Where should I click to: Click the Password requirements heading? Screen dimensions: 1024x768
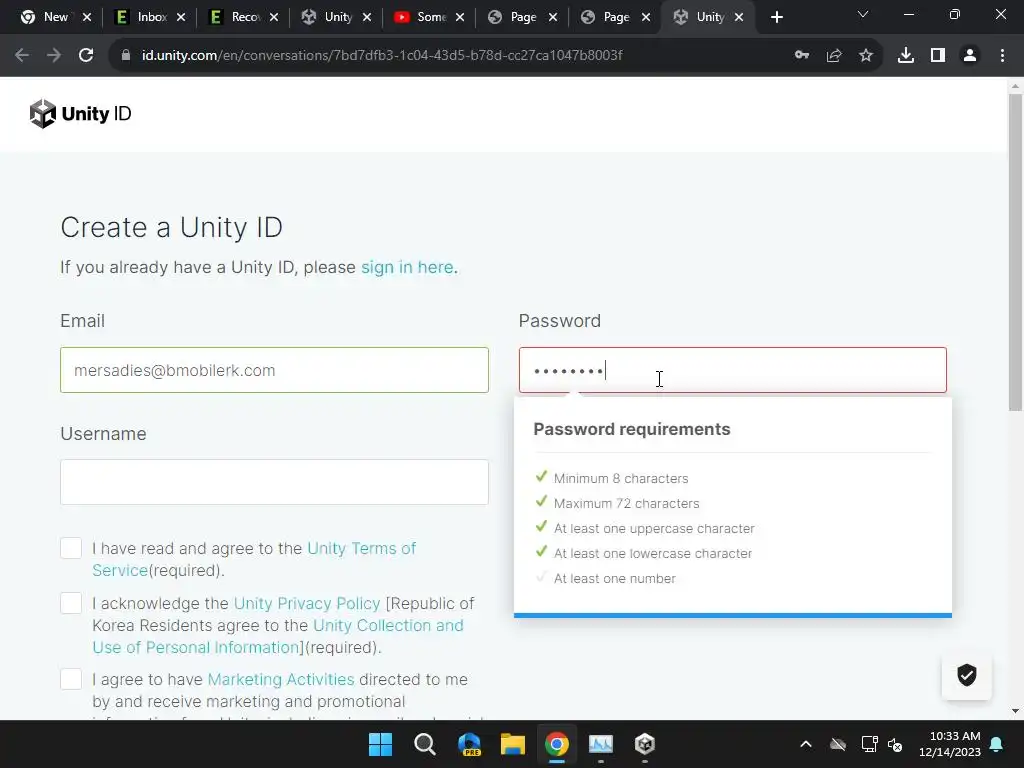632,429
